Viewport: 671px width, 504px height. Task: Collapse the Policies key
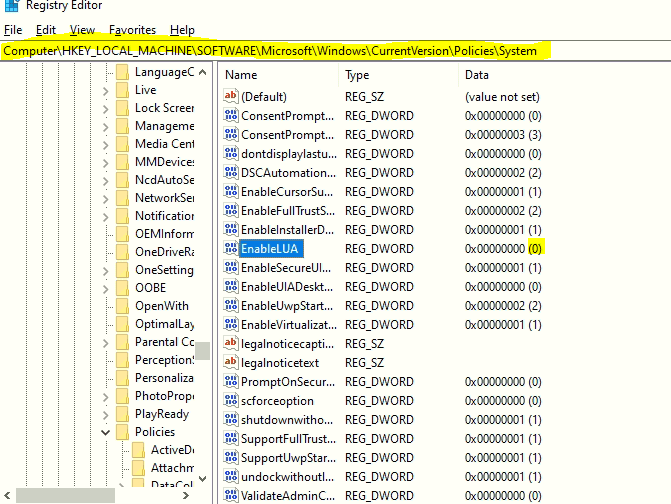pyautogui.click(x=105, y=433)
